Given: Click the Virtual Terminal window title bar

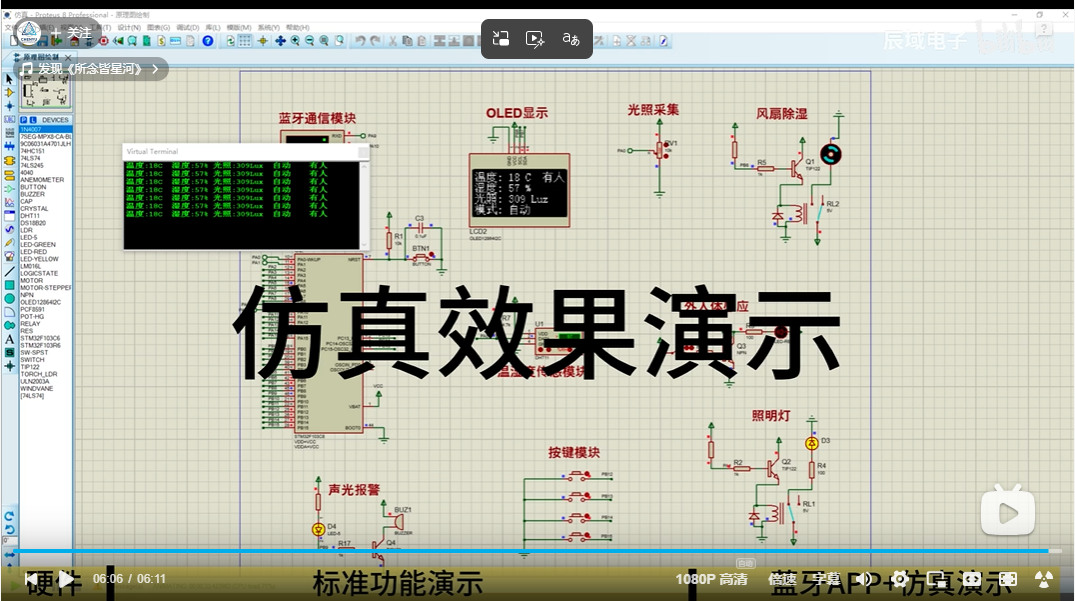Looking at the screenshot, I should [247, 151].
